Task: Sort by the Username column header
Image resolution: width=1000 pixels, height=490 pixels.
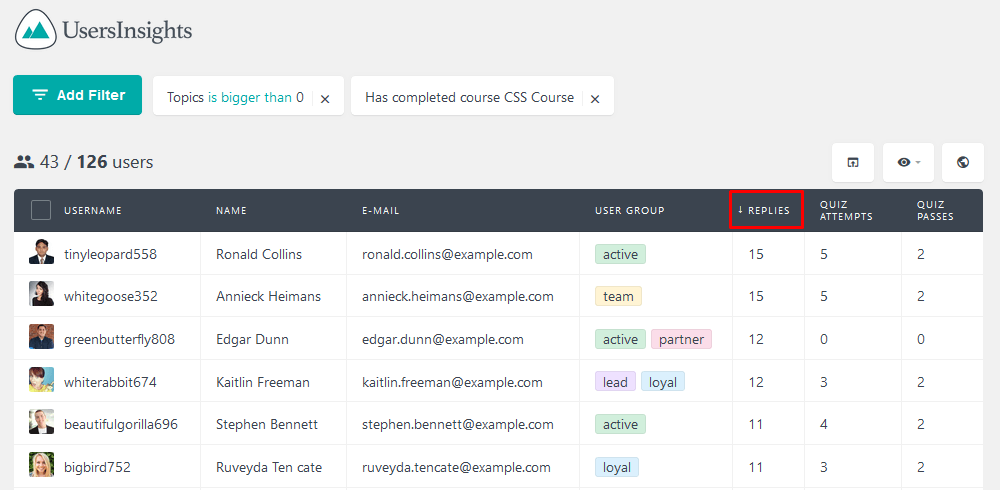Action: coord(92,211)
